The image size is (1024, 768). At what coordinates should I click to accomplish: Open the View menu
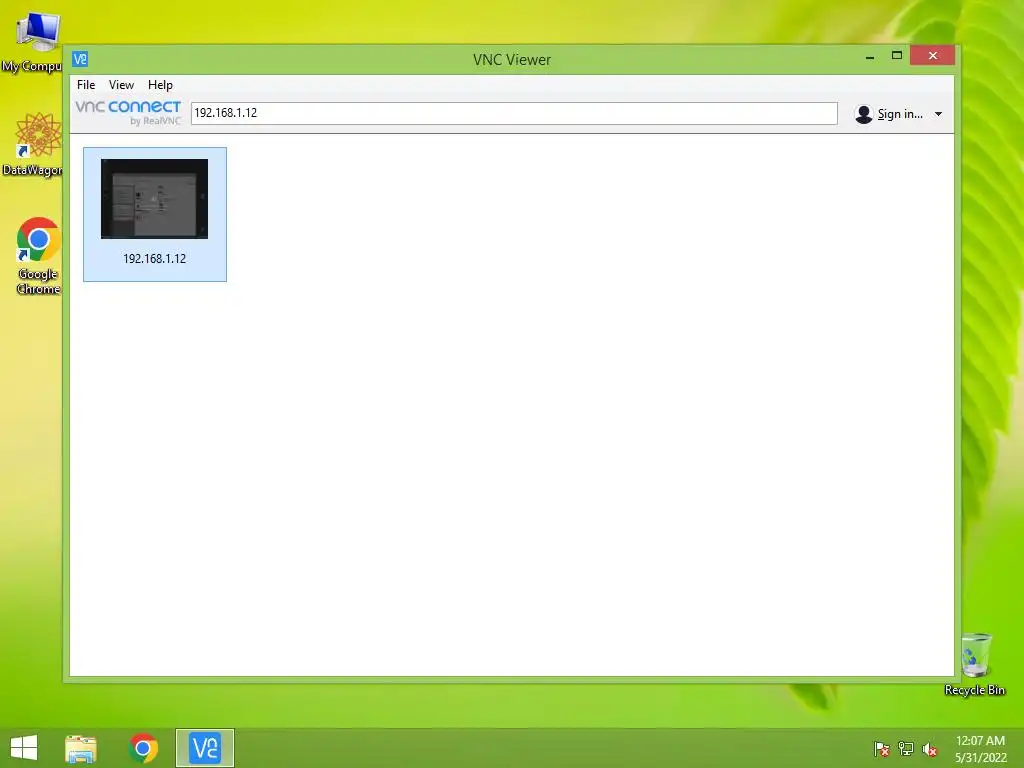pos(121,85)
